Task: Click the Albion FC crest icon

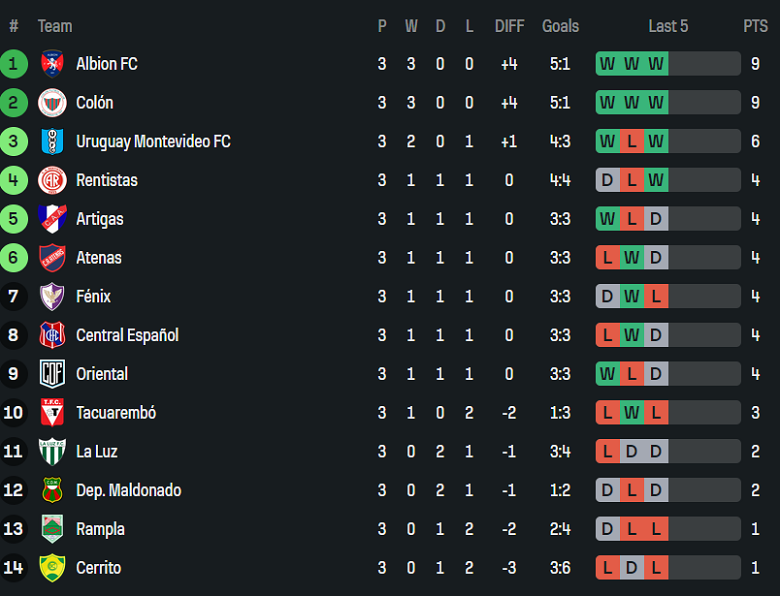Action: click(x=52, y=64)
